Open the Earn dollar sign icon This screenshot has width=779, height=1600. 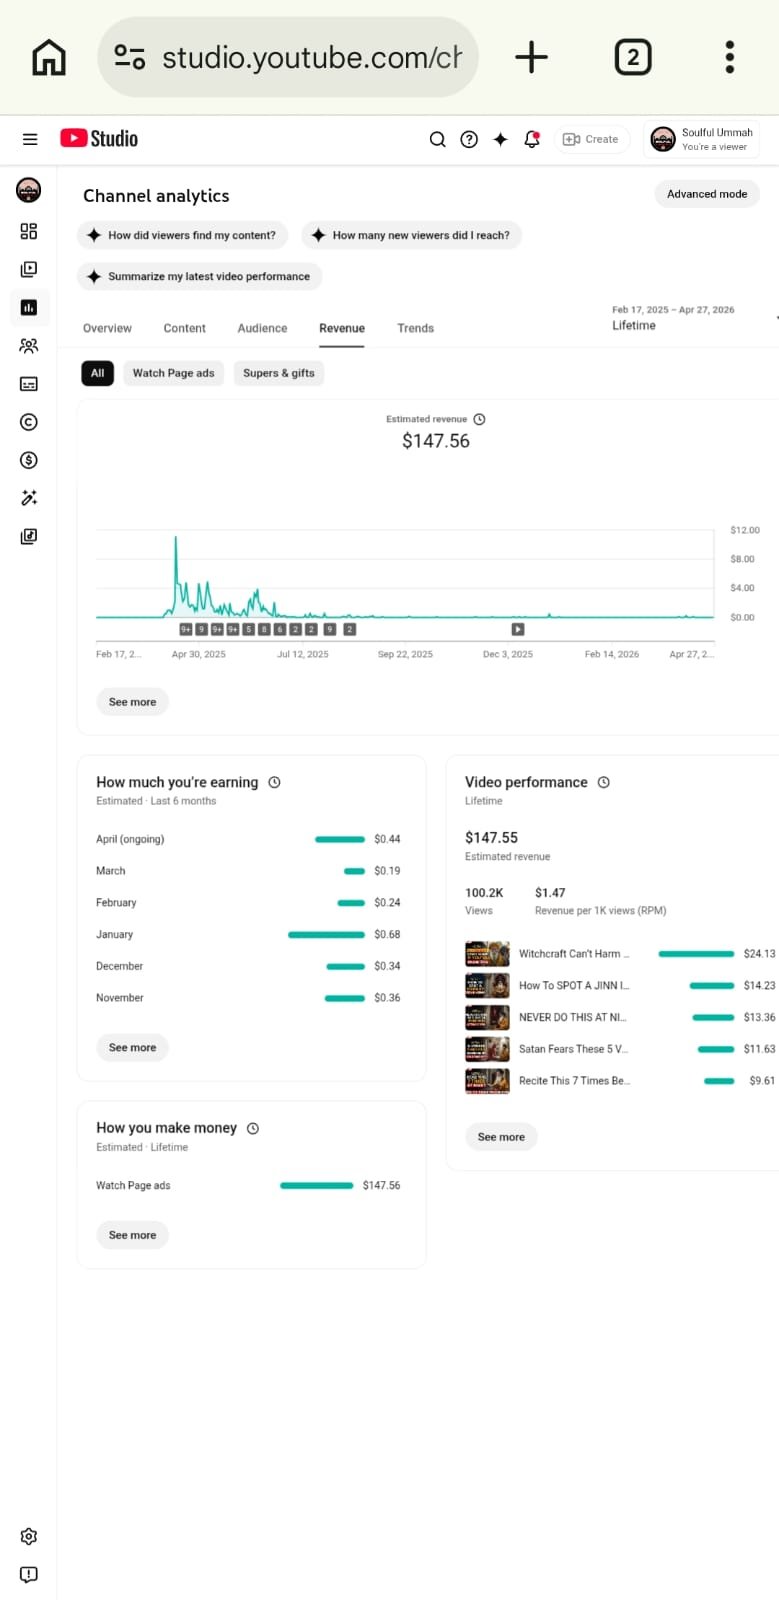pos(29,460)
